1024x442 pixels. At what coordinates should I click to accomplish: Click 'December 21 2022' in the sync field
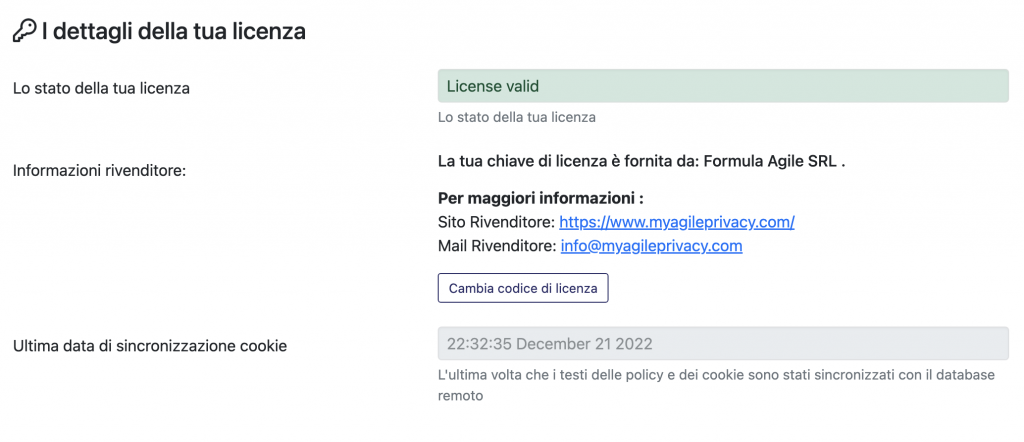(x=586, y=344)
